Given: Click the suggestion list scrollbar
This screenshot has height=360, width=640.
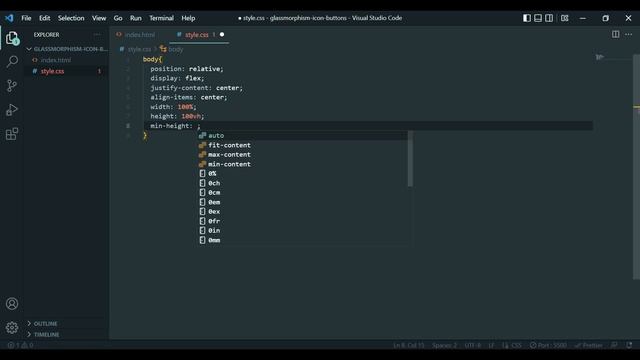Looking at the screenshot, I should [410, 159].
